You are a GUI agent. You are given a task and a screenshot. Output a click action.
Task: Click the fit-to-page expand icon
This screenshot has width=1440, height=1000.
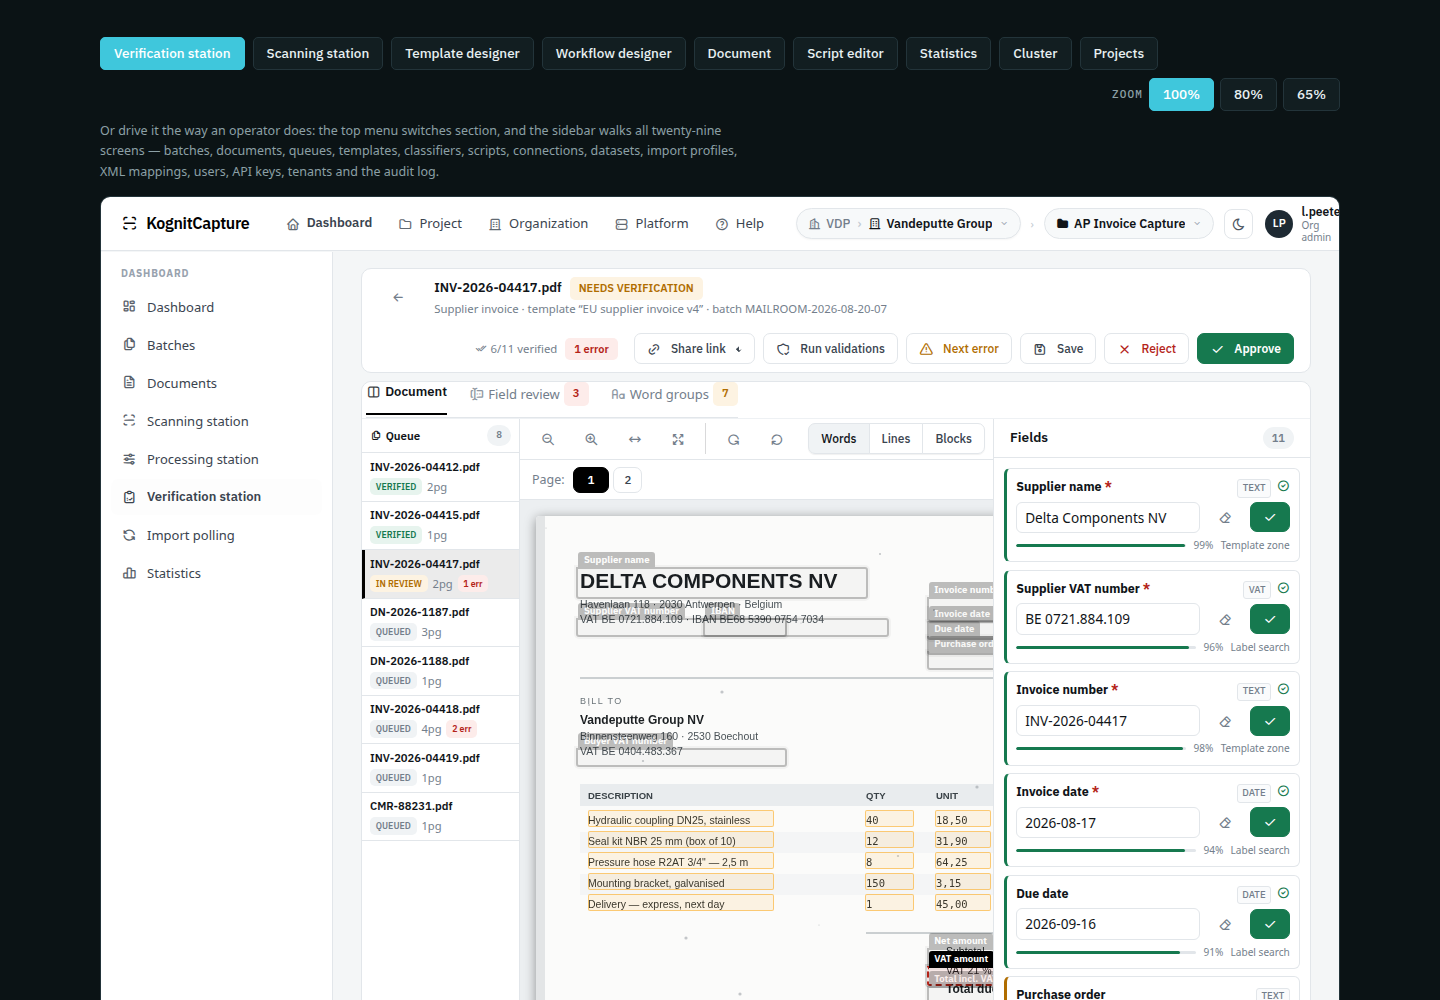678,439
